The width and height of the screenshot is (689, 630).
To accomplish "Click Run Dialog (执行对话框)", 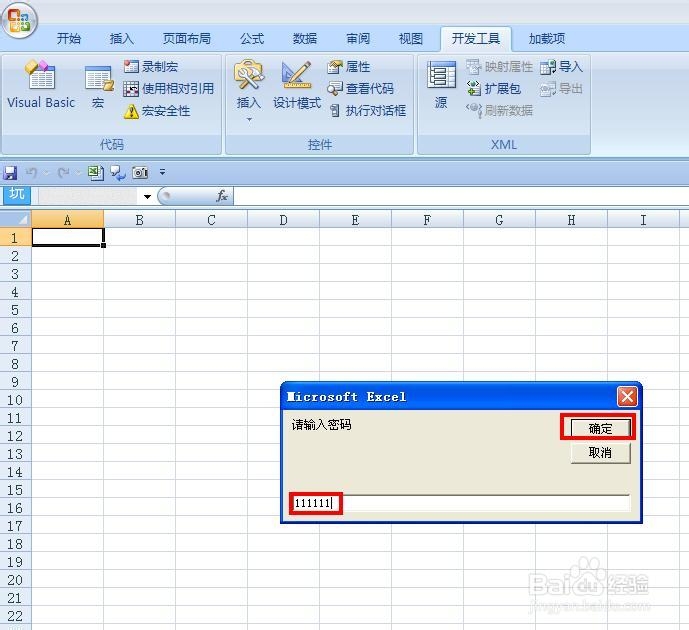I will tap(368, 111).
